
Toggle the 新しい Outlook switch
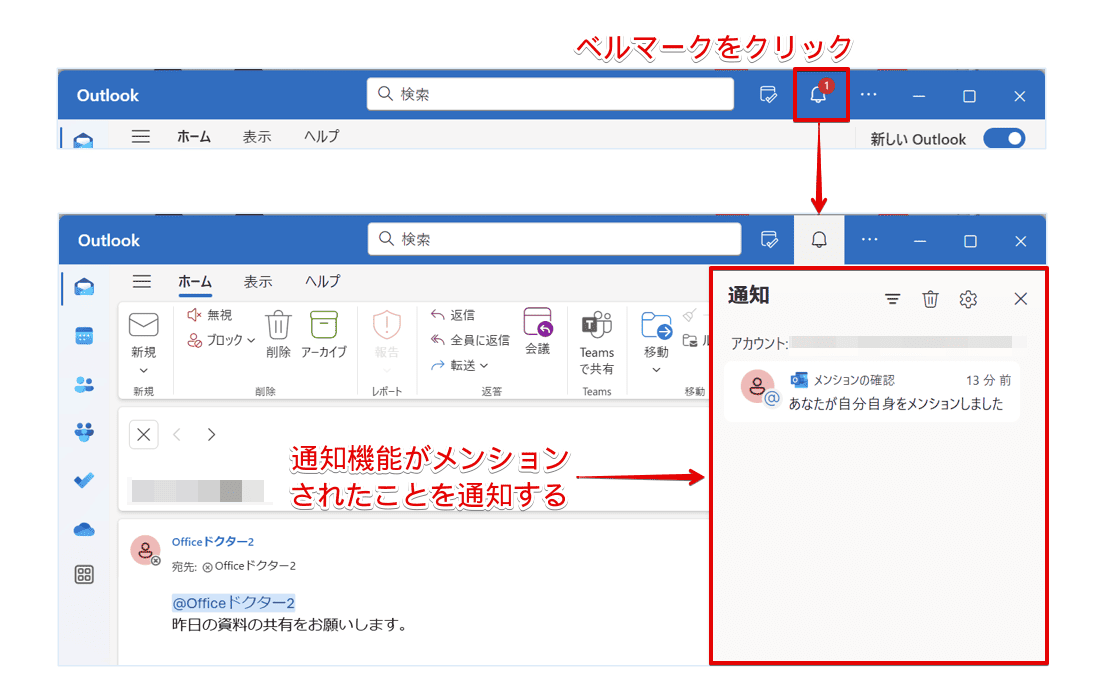click(1004, 138)
